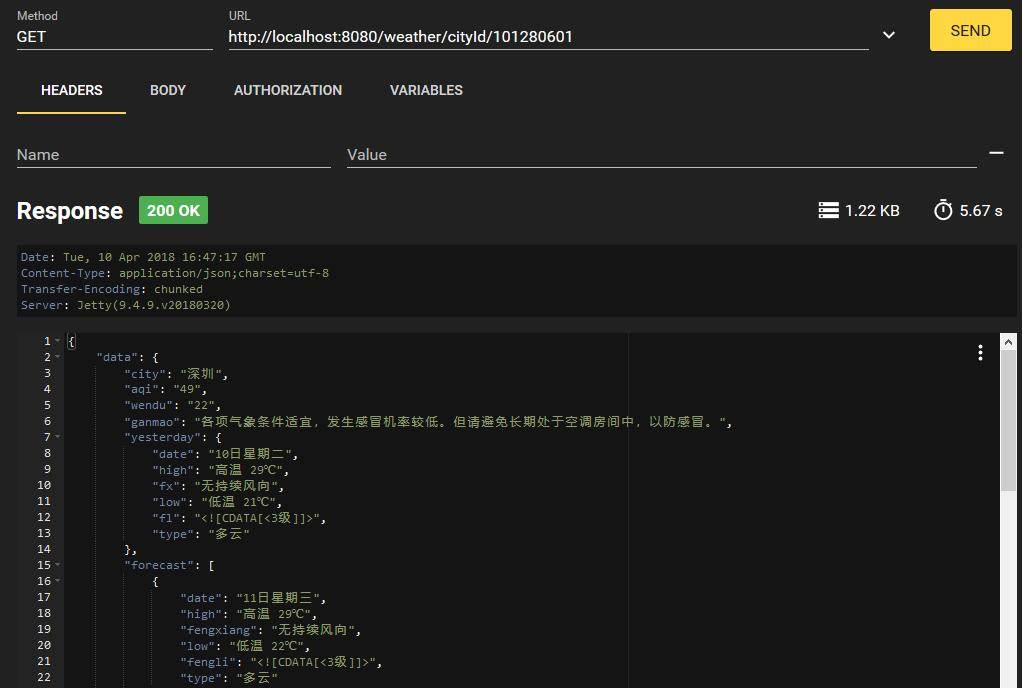Viewport: 1022px width, 688px height.
Task: Click the "fengli" key on line 21
Action: pyautogui.click(x=208, y=661)
